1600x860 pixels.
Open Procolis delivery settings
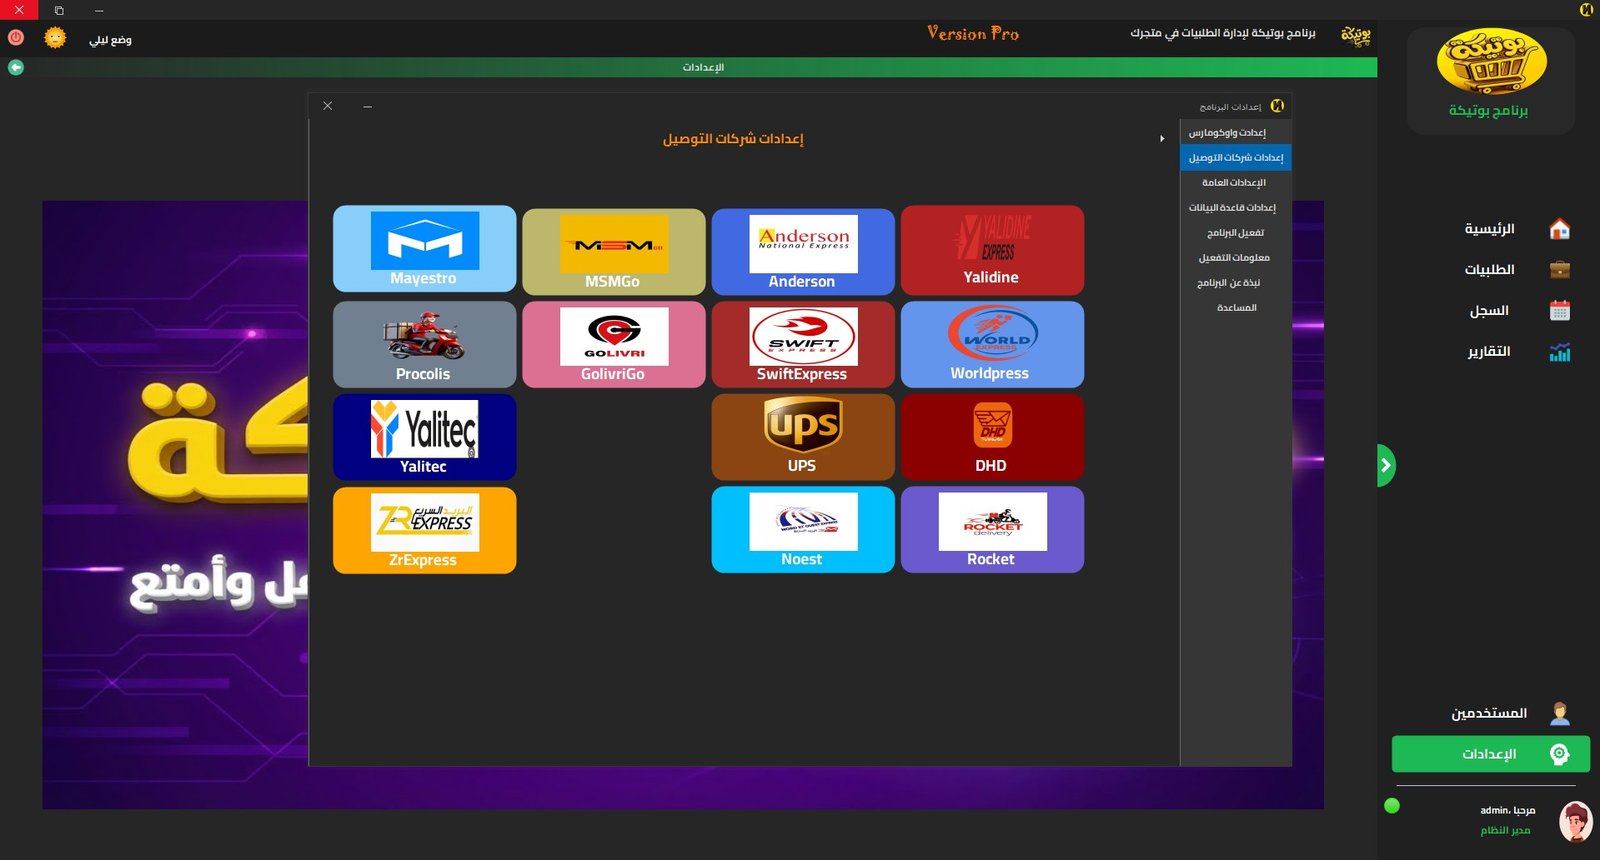[x=424, y=344]
